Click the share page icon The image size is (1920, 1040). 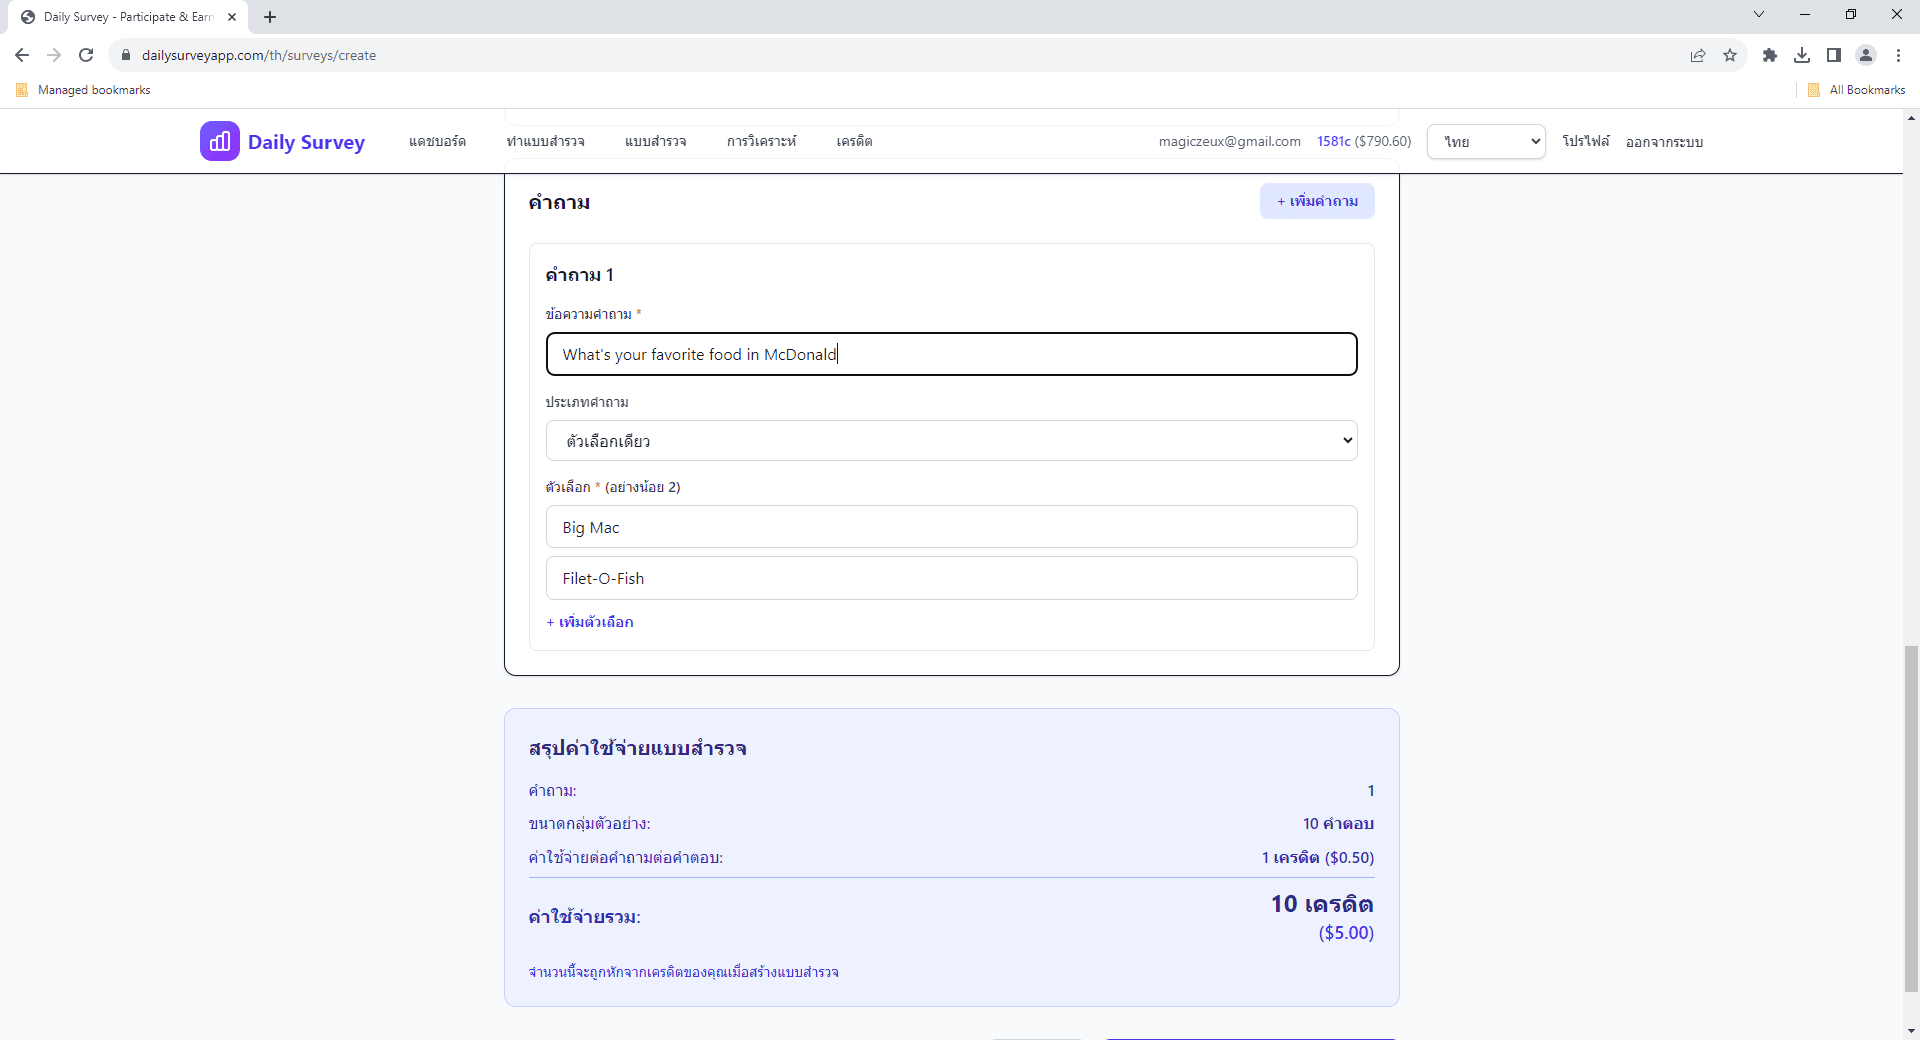point(1698,55)
